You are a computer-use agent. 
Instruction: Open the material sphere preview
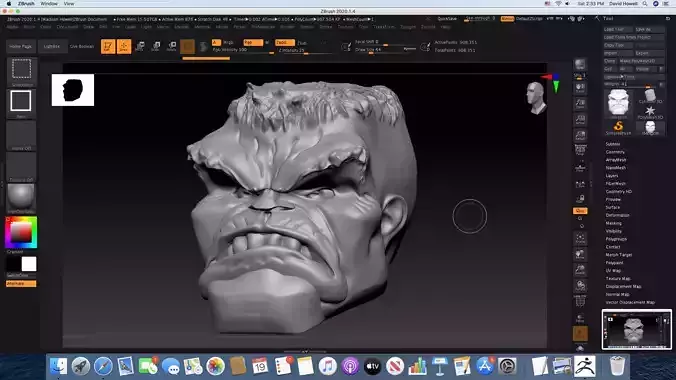coord(21,197)
